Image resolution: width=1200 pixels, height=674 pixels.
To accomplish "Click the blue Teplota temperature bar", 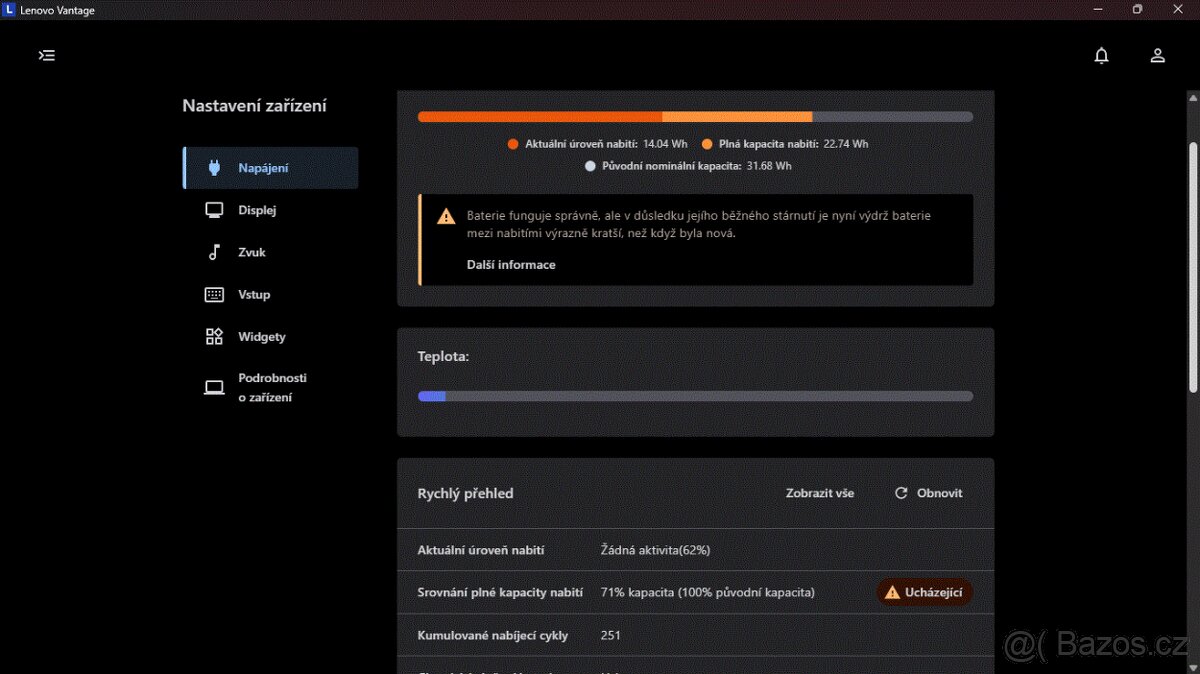I will coord(431,396).
